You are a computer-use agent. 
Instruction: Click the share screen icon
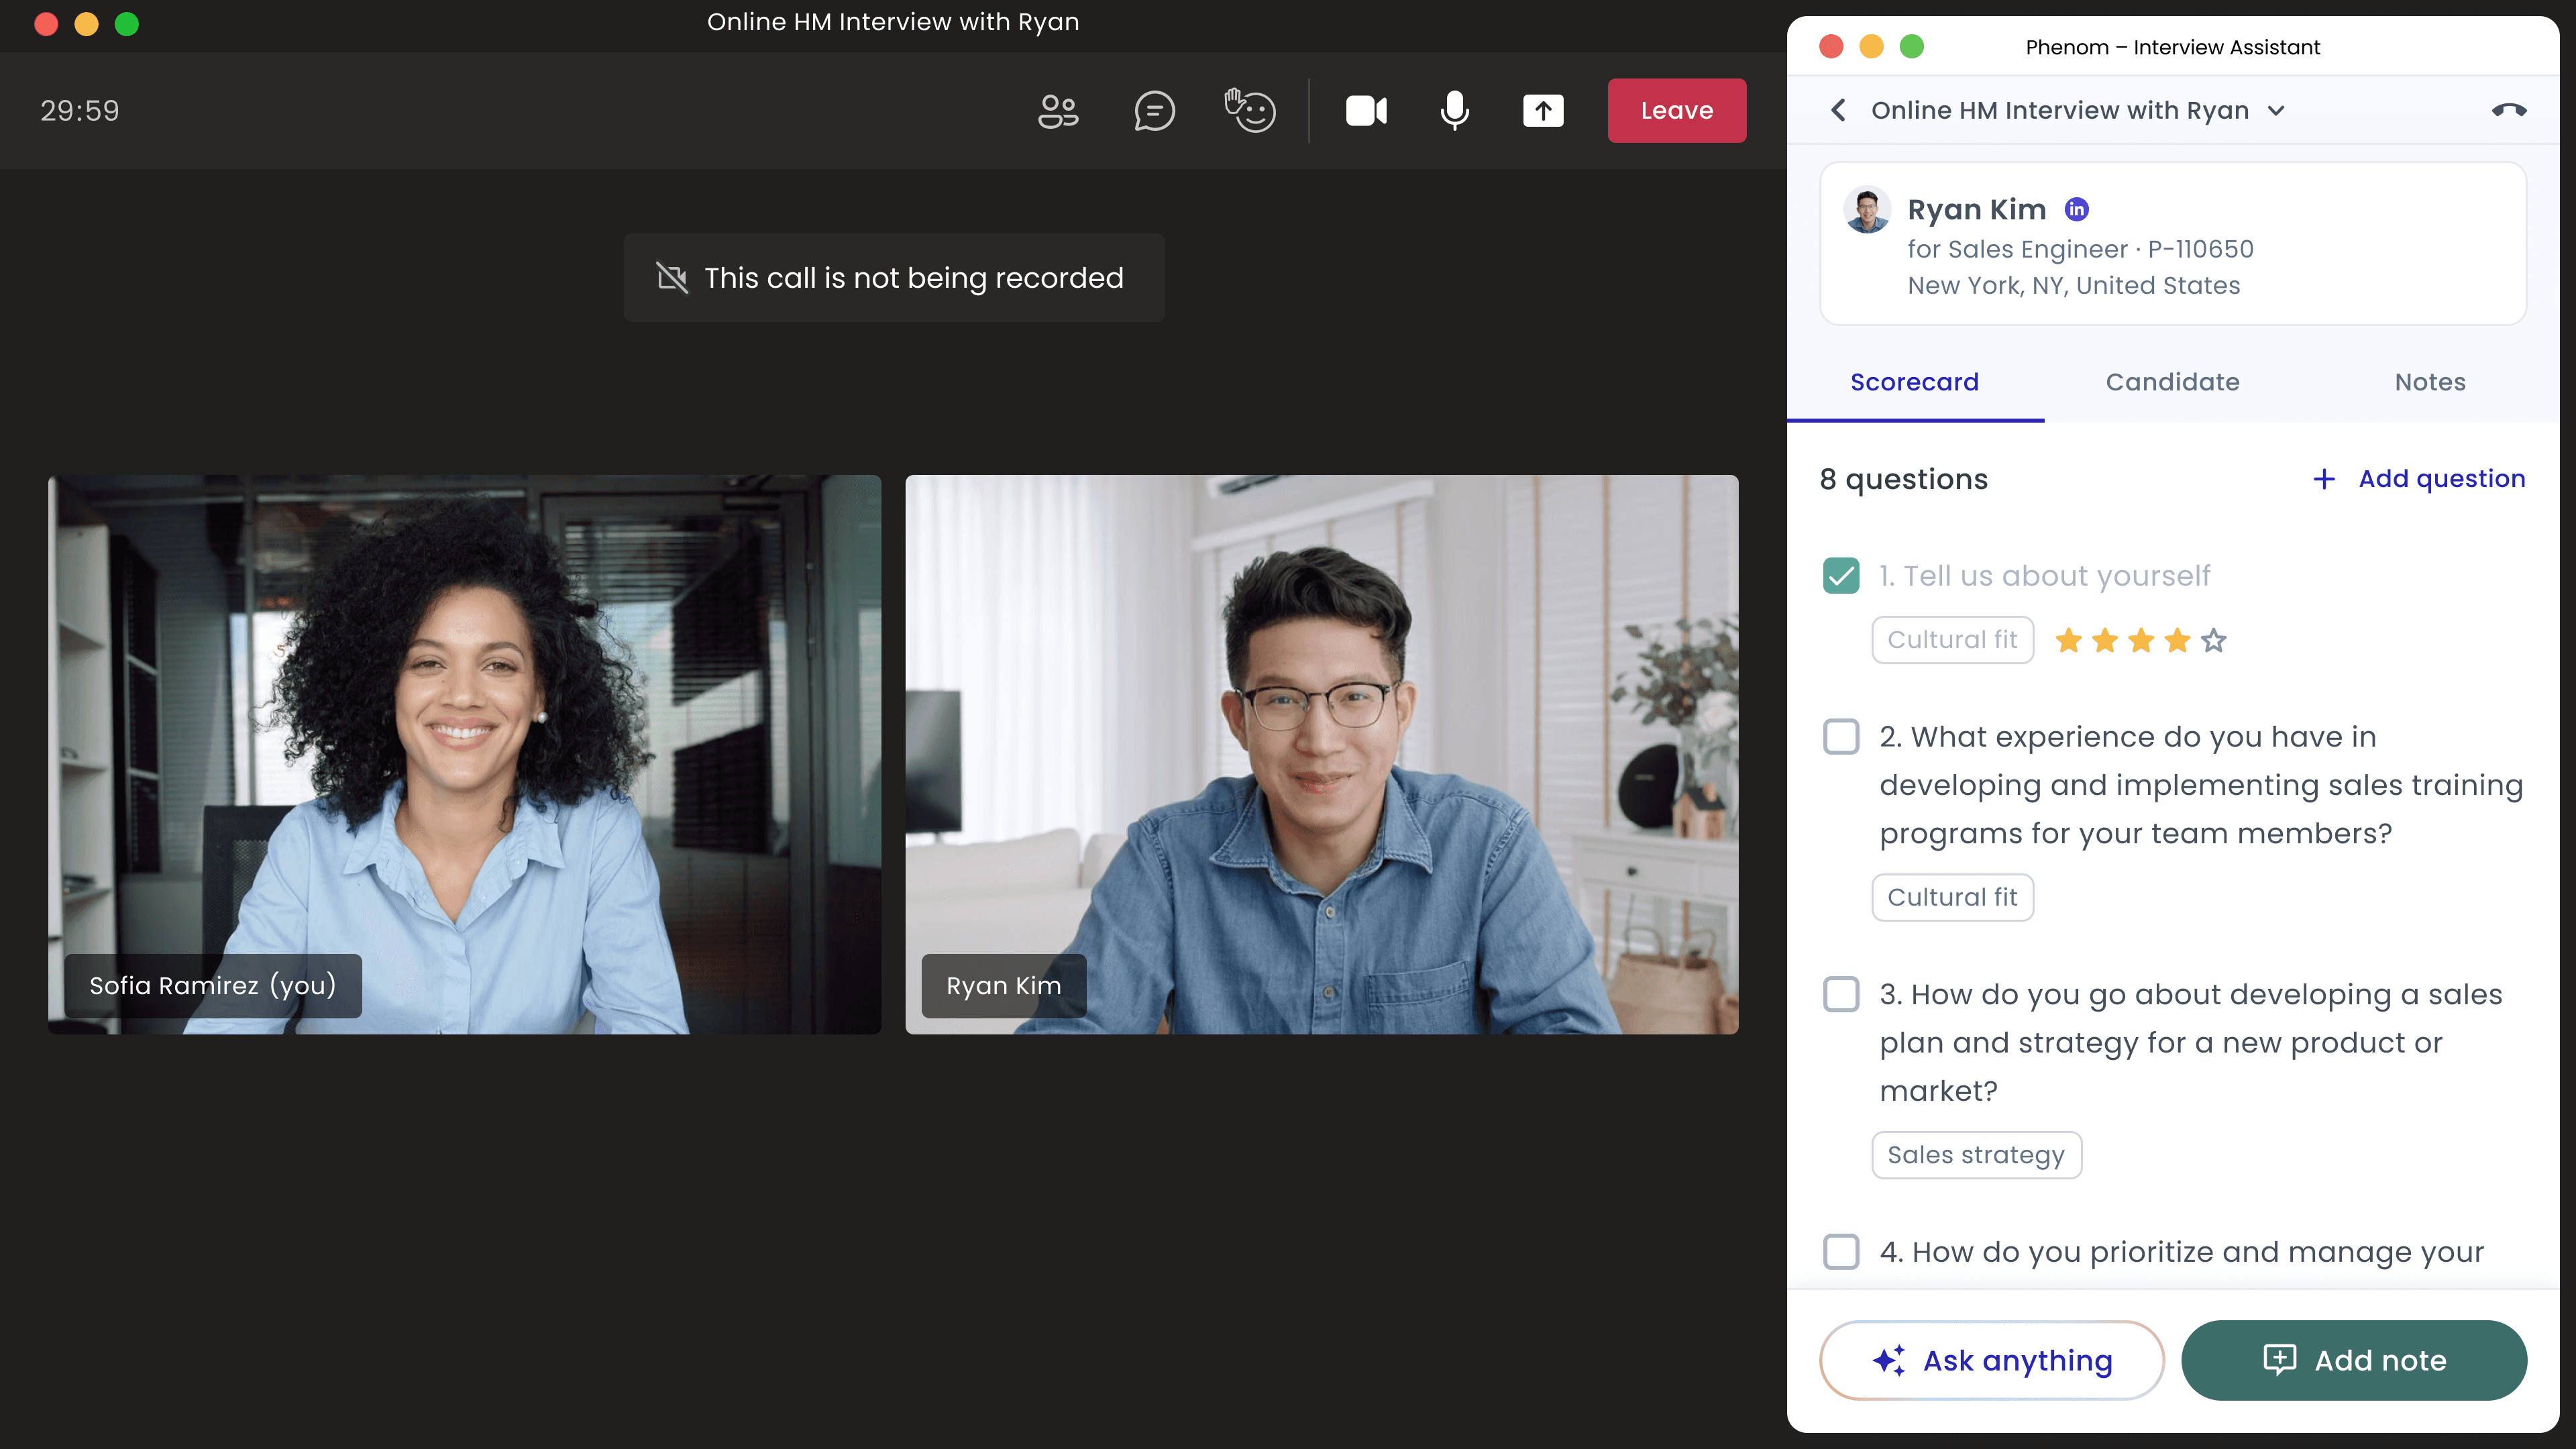point(1543,111)
